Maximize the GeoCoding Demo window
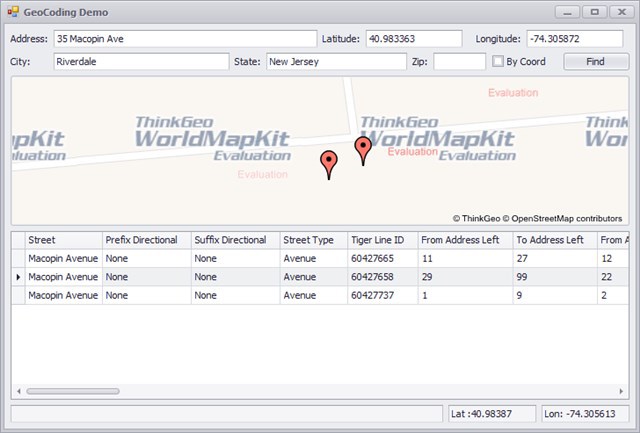This screenshot has height=433, width=640. (x=595, y=12)
